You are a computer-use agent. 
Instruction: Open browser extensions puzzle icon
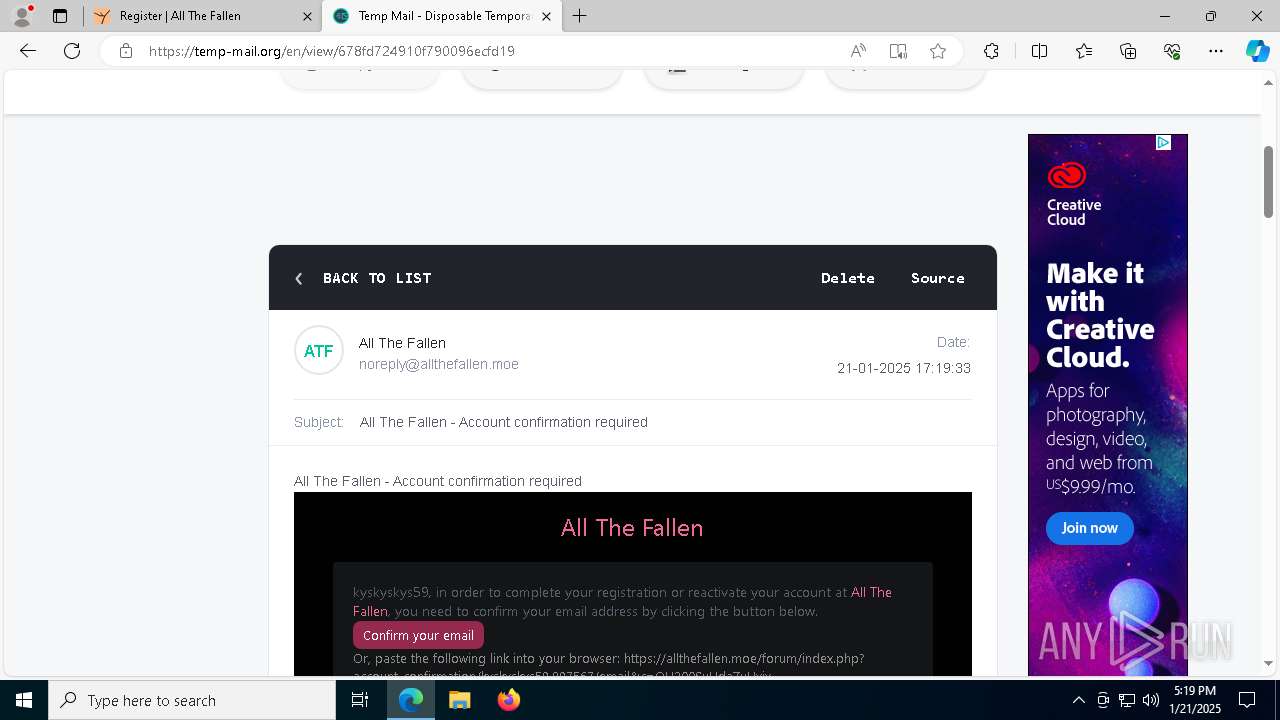(991, 51)
